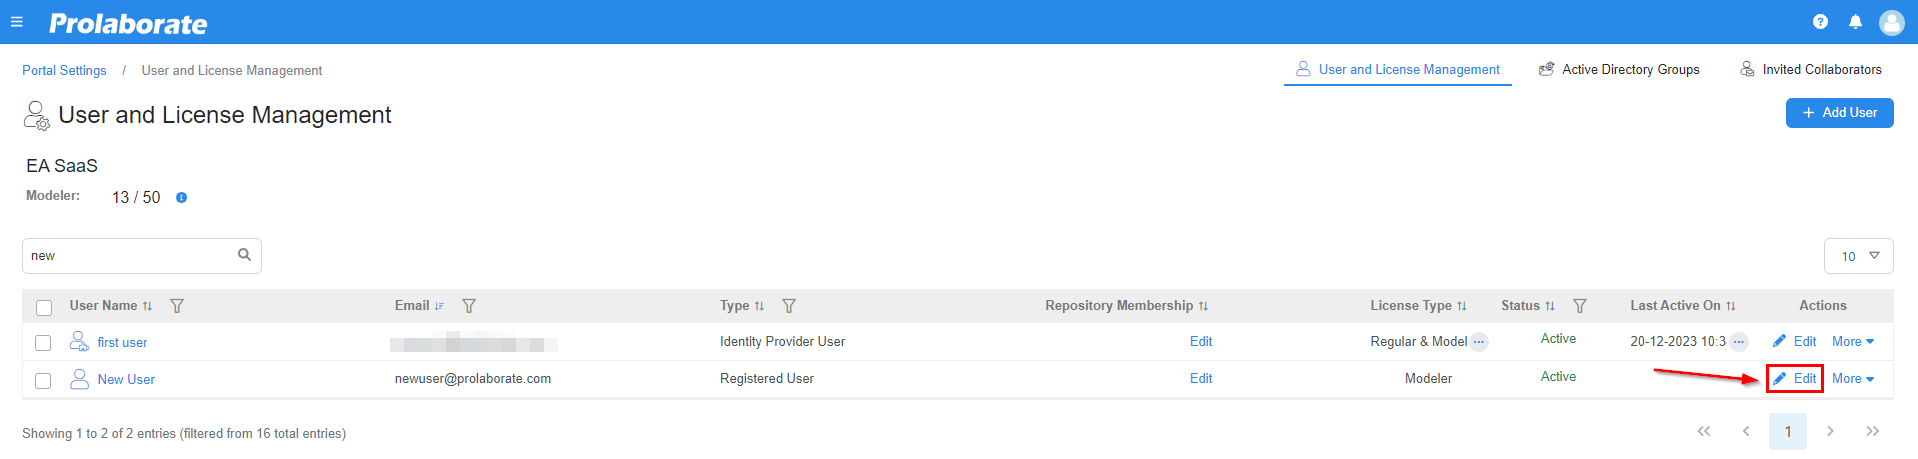
Task: Go to last page of results
Action: [x=1872, y=432]
